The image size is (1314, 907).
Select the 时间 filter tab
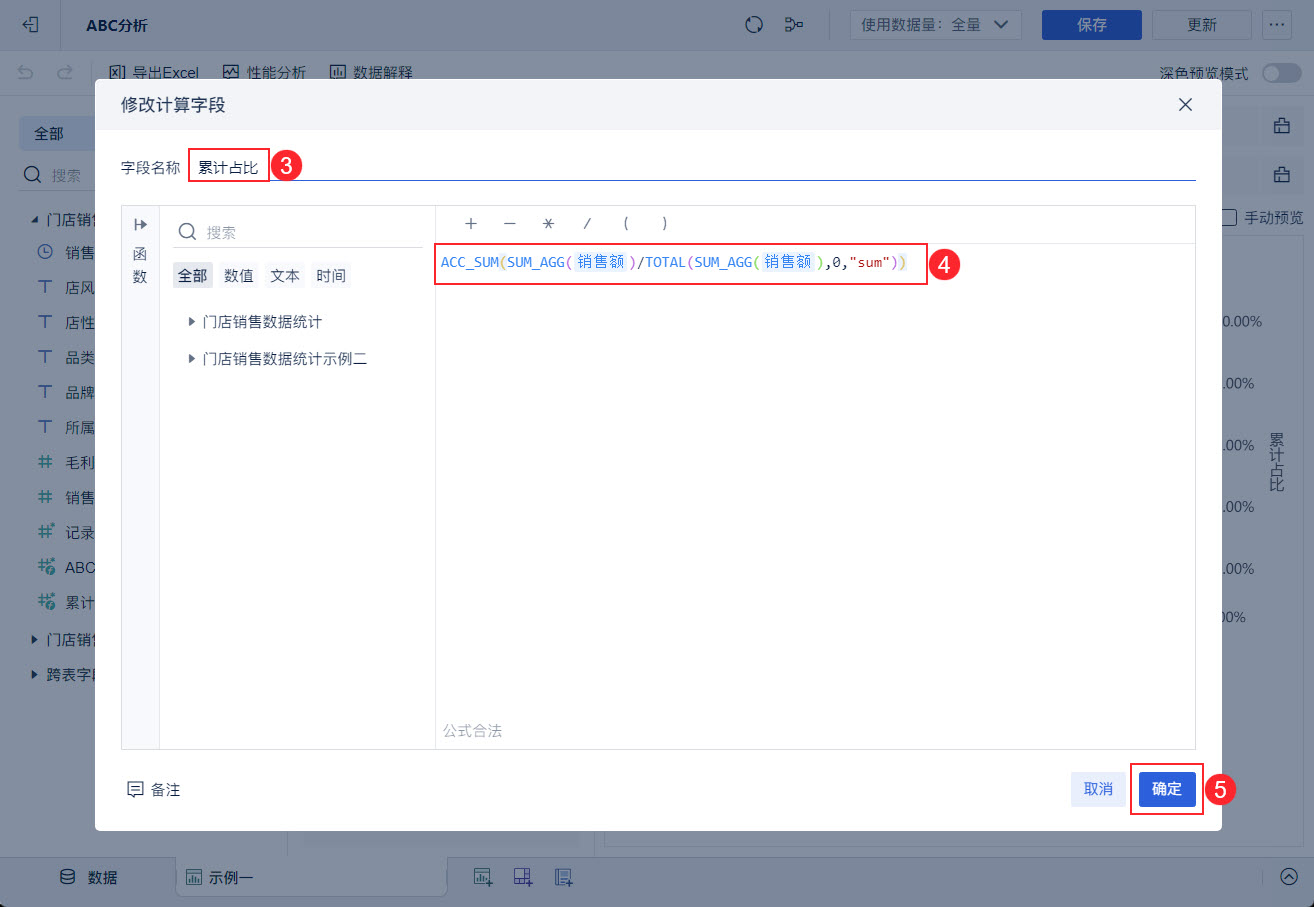pos(331,275)
